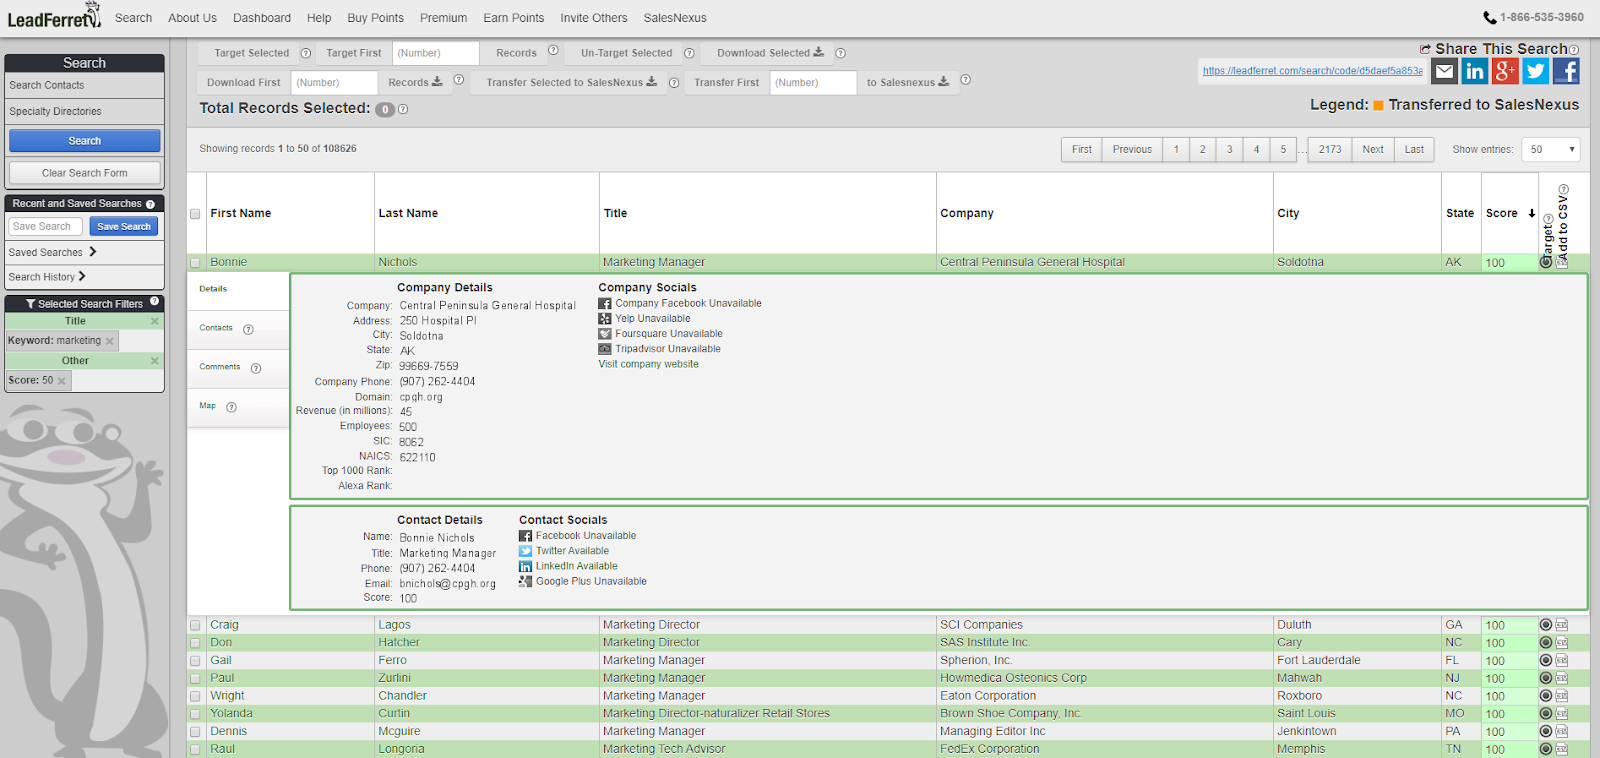1600x758 pixels.
Task: Open help icon beside Share This Search
Action: coord(1574,50)
